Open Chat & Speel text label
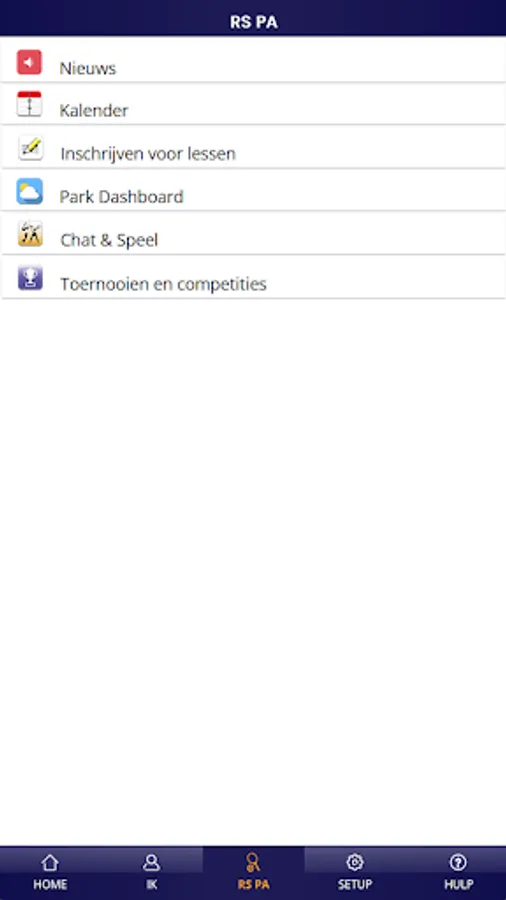The height and width of the screenshot is (900, 506). click(109, 240)
